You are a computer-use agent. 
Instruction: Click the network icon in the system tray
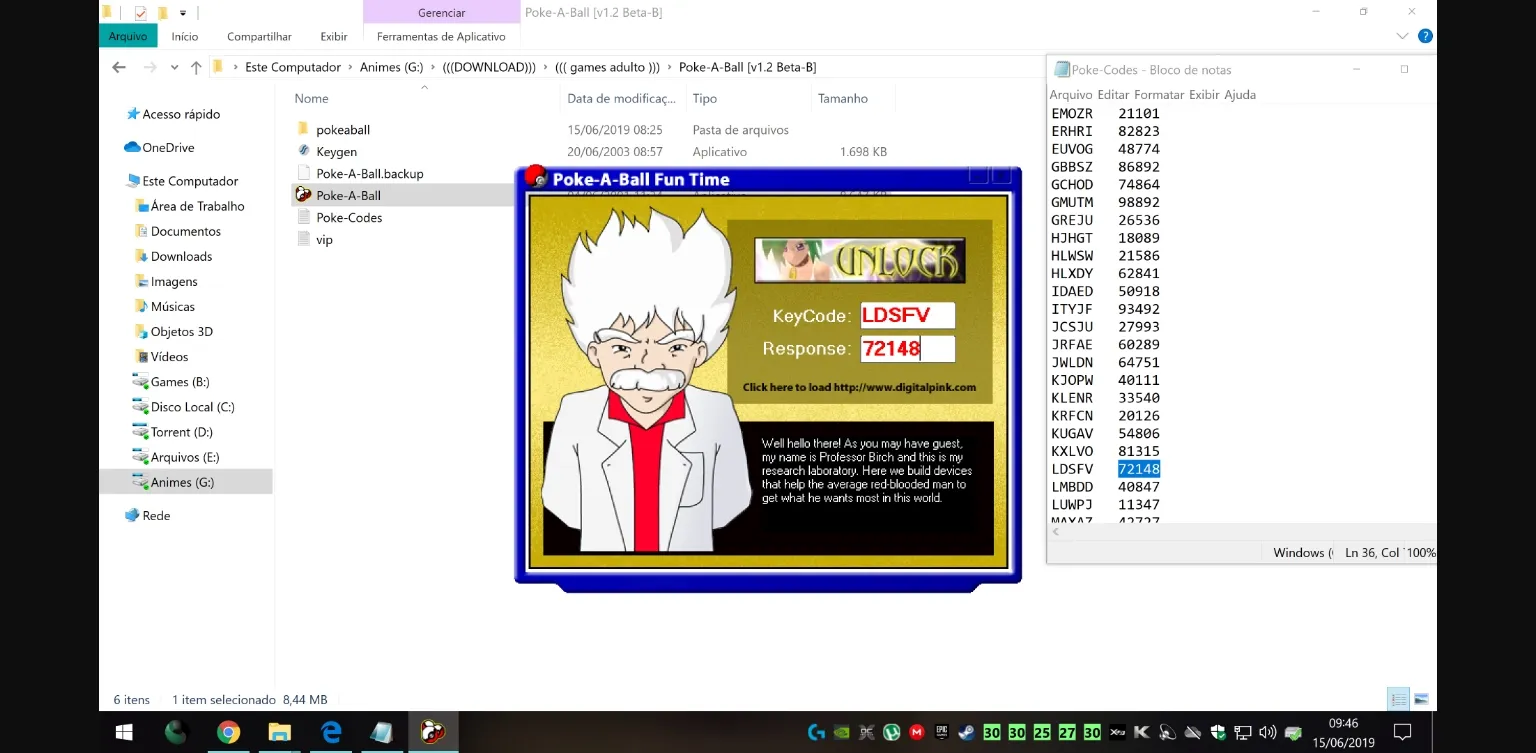tap(1243, 732)
